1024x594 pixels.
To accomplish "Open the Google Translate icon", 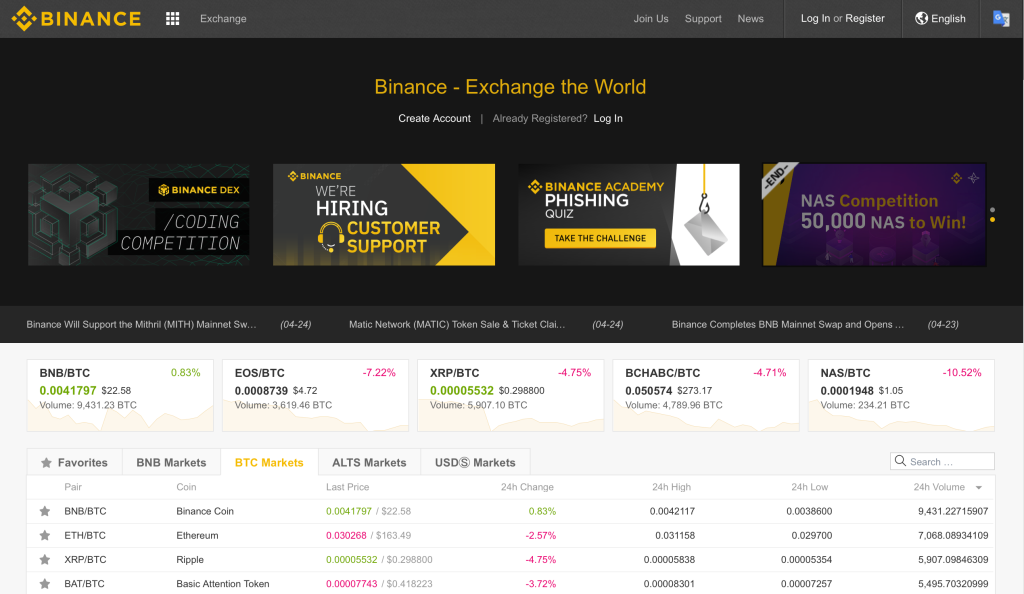I will pos(1001,18).
